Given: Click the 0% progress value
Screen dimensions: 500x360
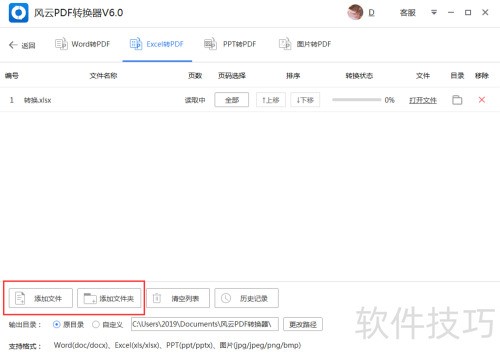Looking at the screenshot, I should click(x=389, y=100).
